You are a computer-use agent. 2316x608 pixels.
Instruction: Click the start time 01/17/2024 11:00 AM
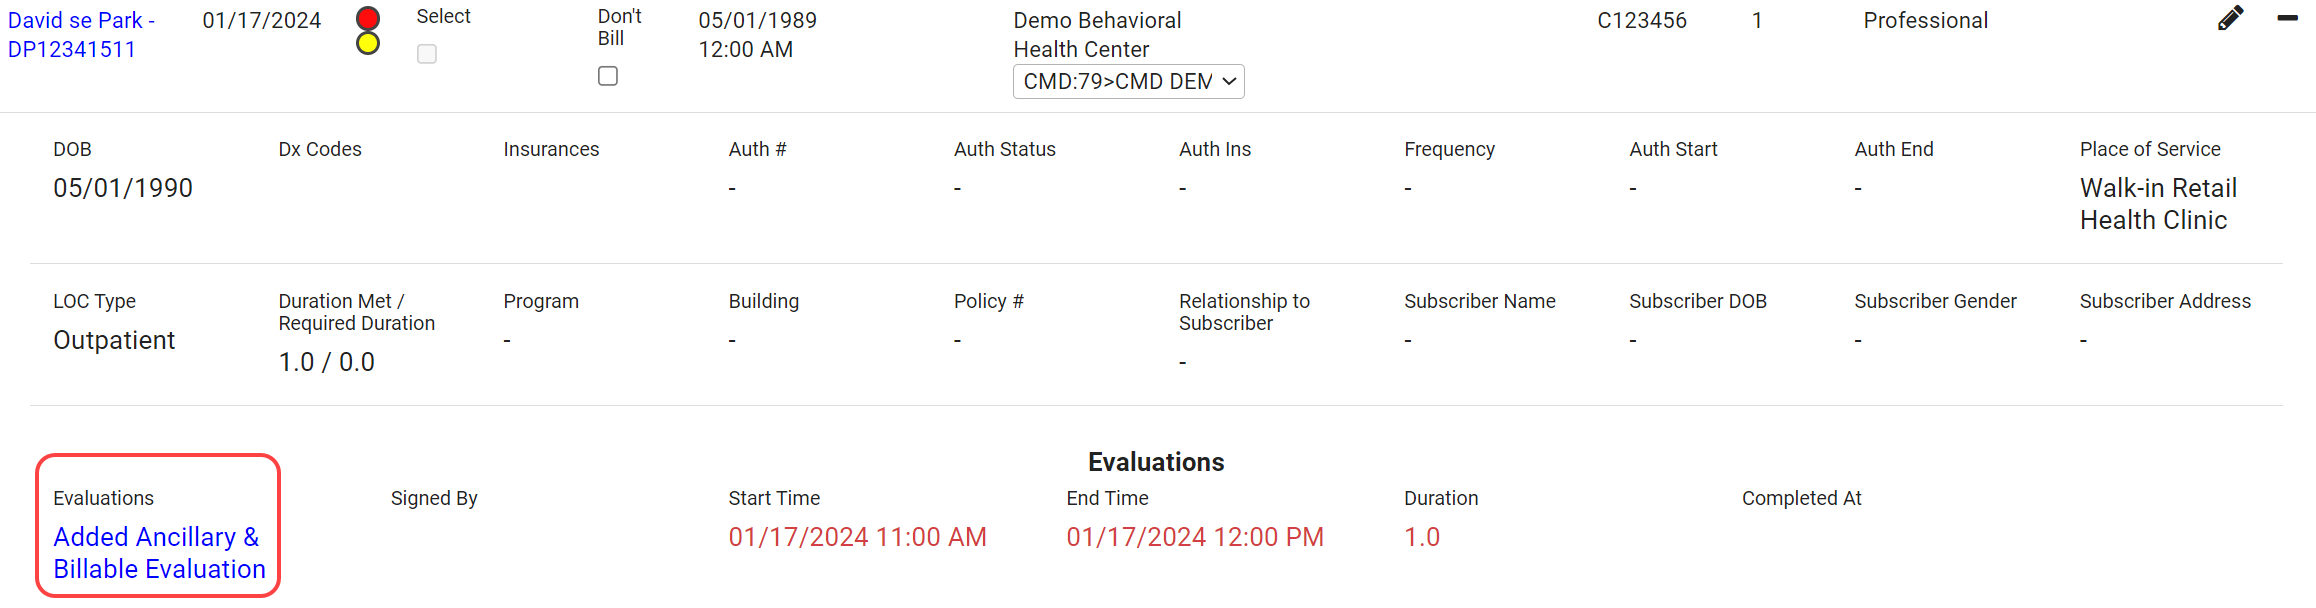click(x=857, y=537)
